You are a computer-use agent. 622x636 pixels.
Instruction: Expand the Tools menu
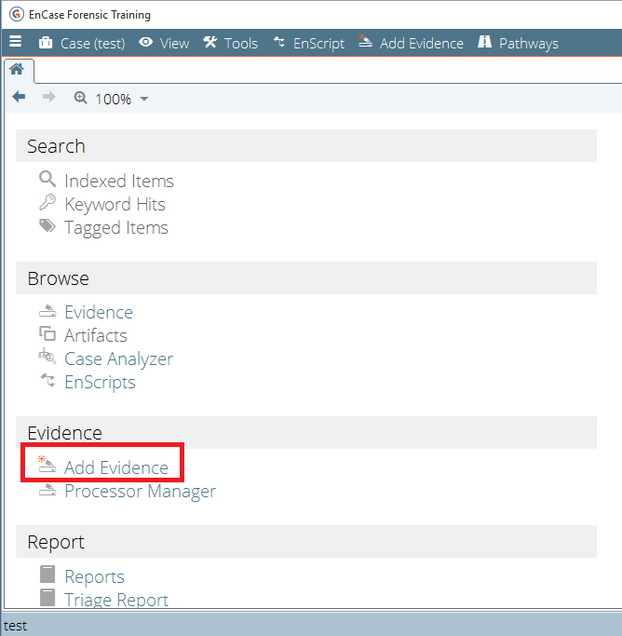230,43
